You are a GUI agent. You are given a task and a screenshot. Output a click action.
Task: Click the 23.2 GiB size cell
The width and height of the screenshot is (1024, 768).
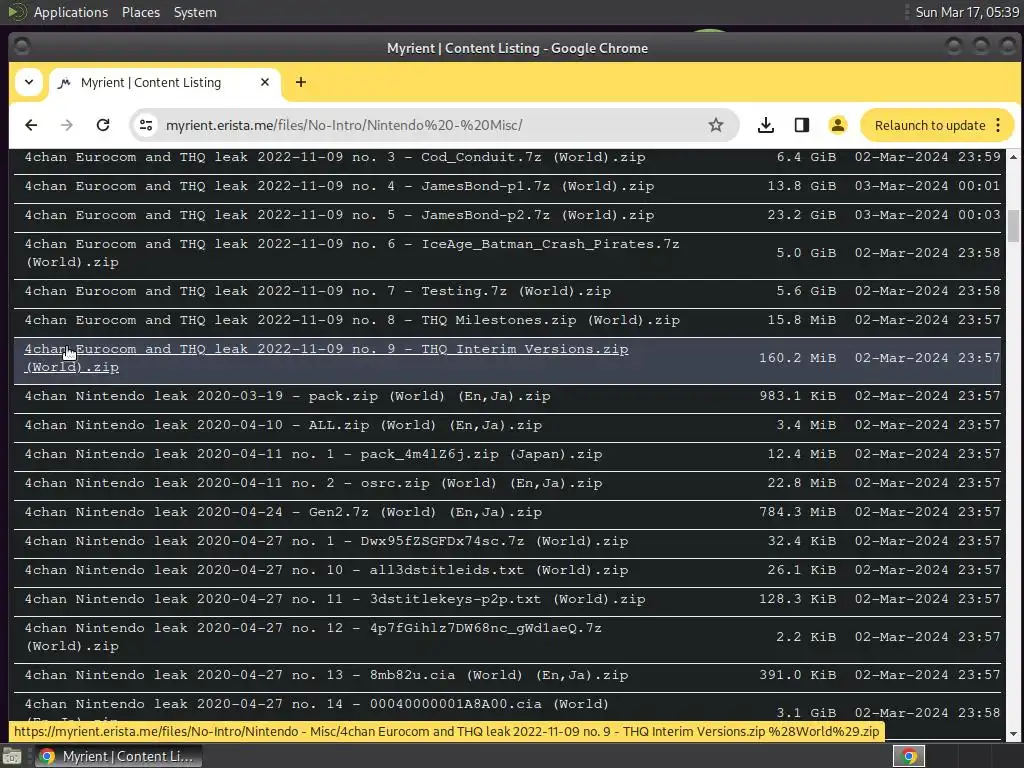coord(801,215)
